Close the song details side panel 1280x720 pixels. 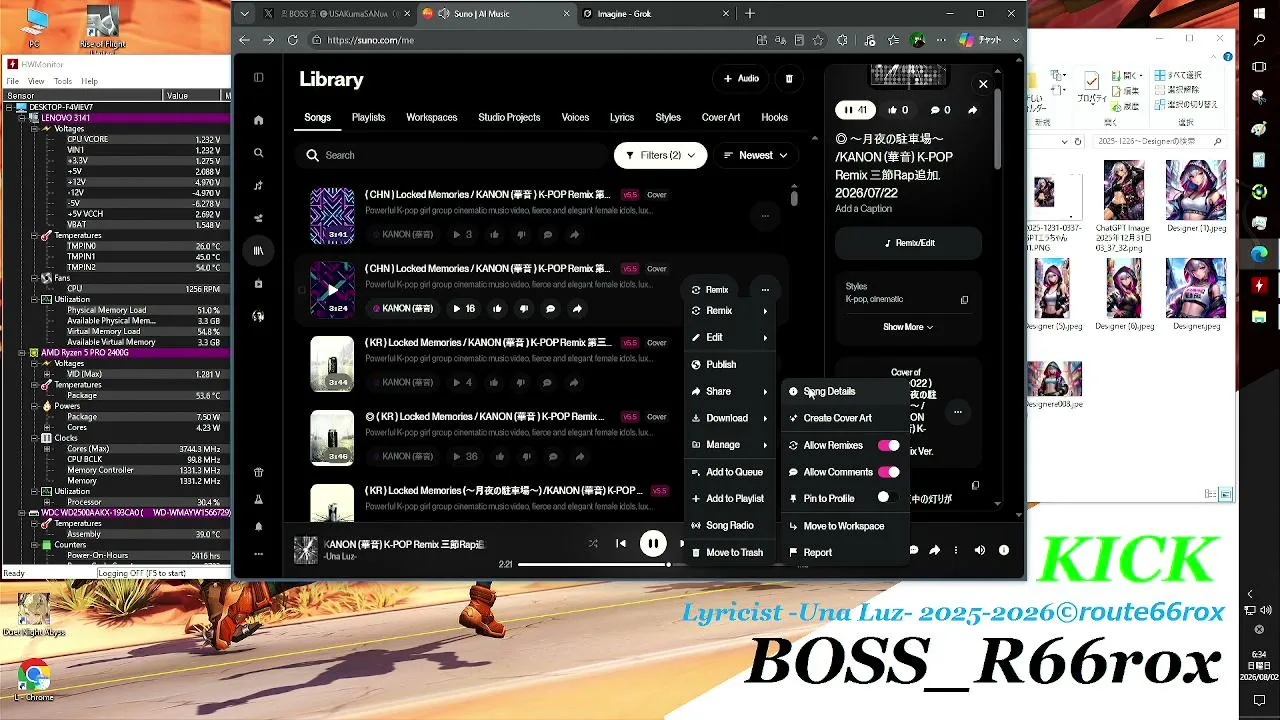coord(983,85)
